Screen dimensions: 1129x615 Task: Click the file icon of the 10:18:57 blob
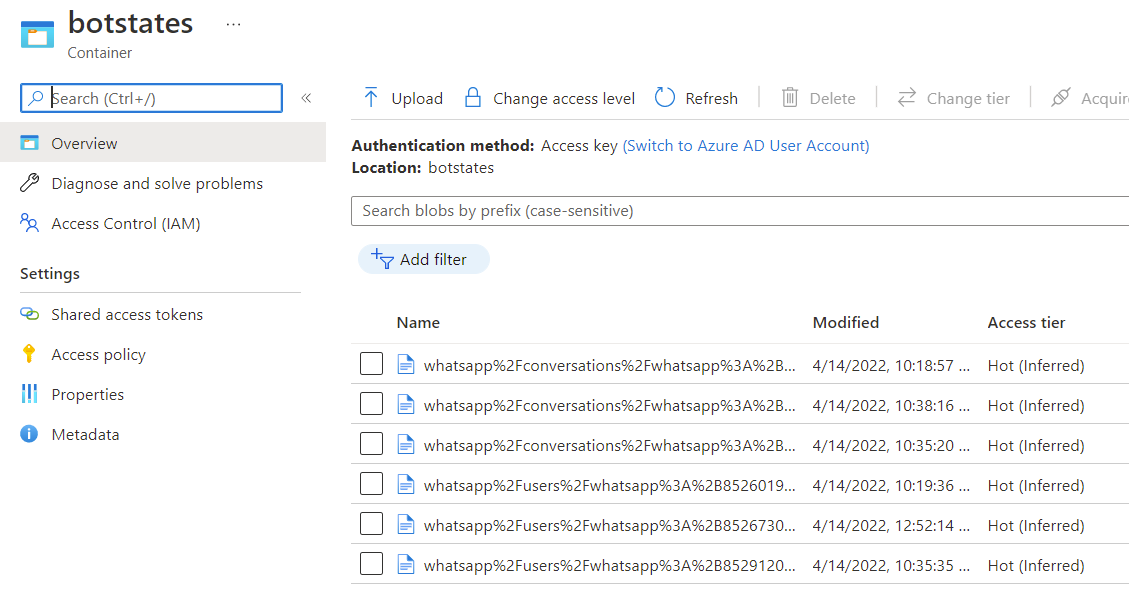tap(406, 365)
